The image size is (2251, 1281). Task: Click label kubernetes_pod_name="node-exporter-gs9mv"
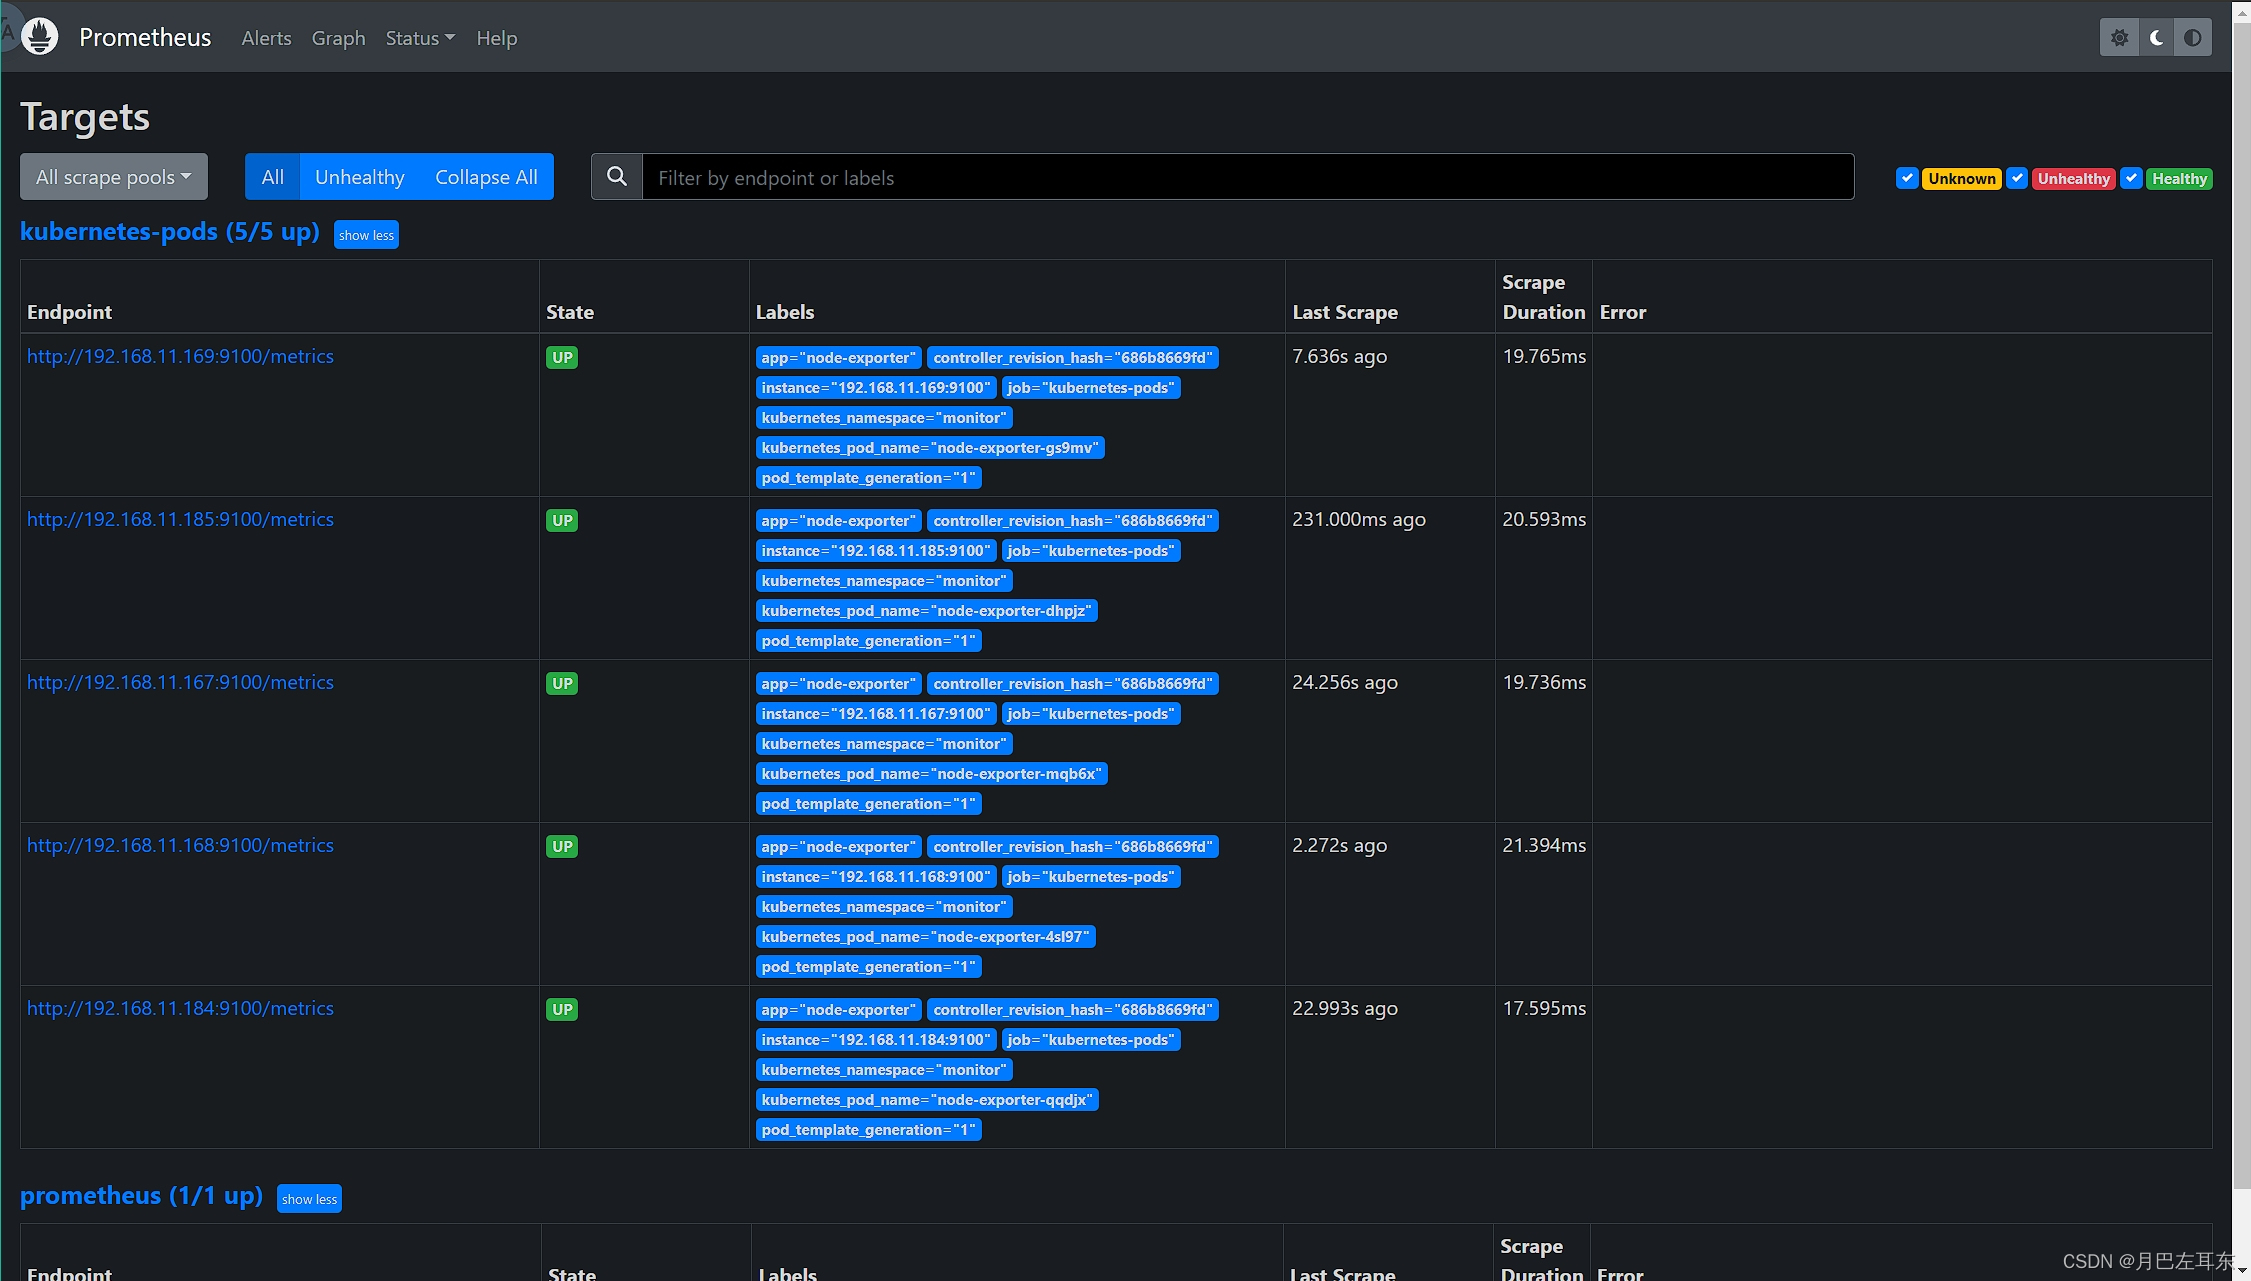(930, 448)
